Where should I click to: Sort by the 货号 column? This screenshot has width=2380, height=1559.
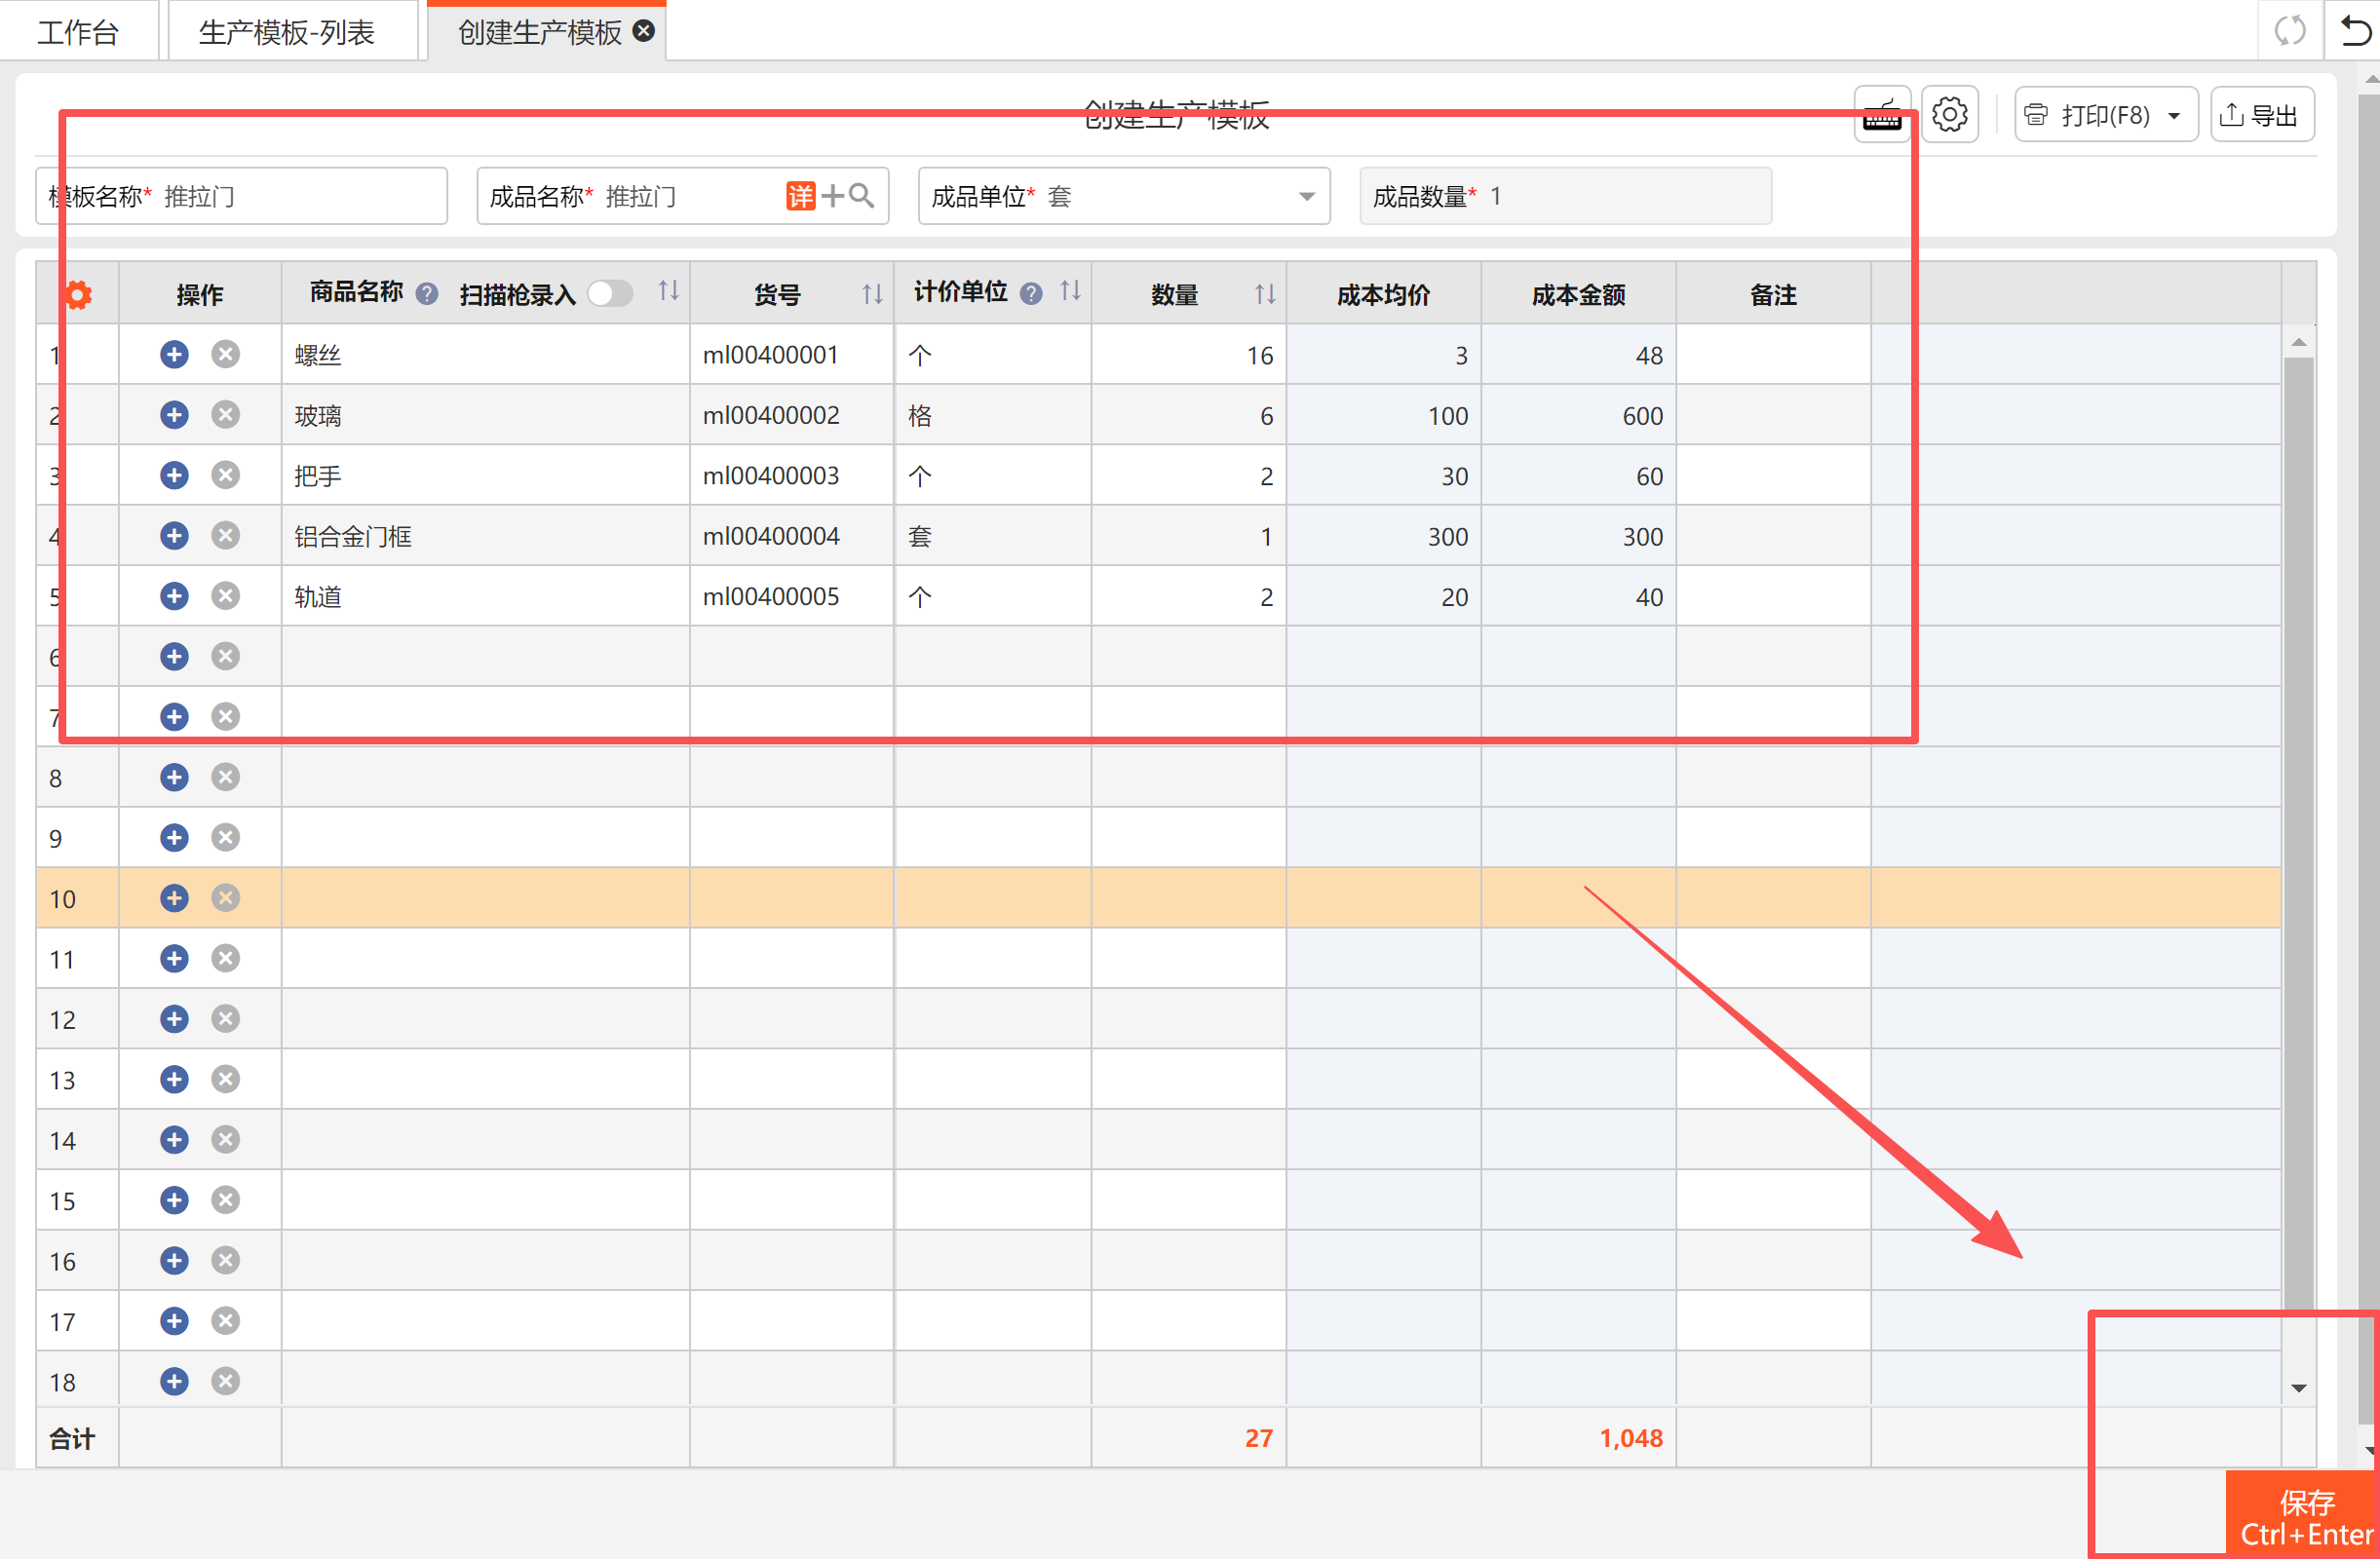click(x=873, y=294)
